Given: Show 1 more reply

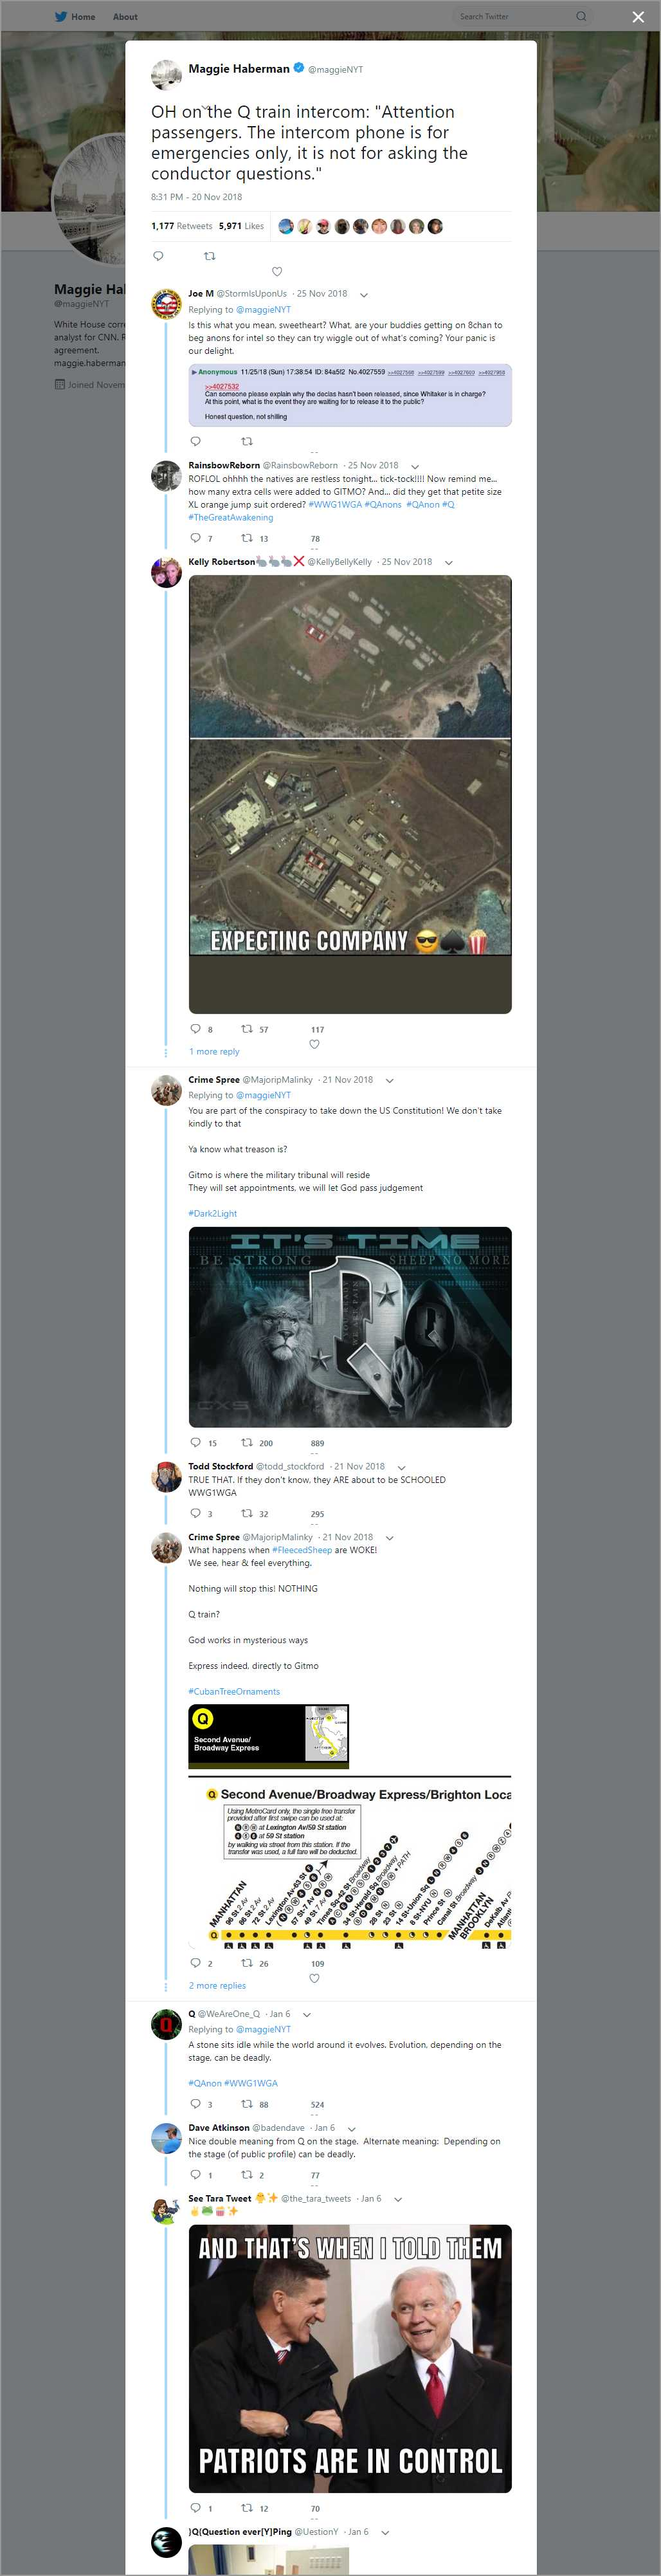Looking at the screenshot, I should point(214,1052).
